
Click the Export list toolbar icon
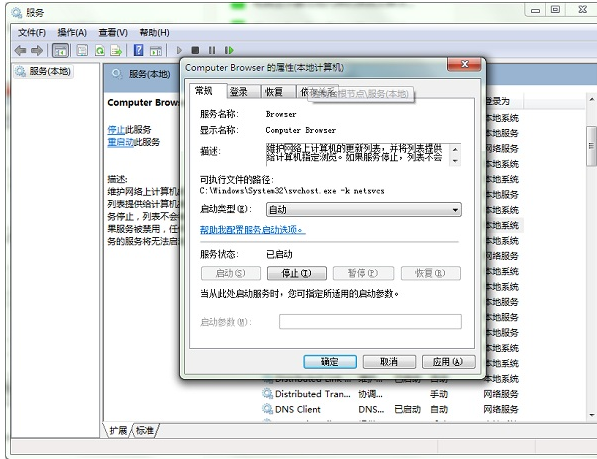coord(116,50)
